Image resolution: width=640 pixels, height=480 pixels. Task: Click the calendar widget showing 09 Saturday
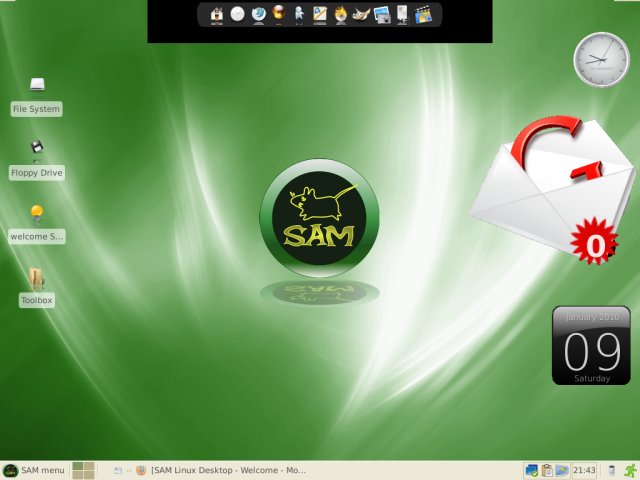point(591,345)
